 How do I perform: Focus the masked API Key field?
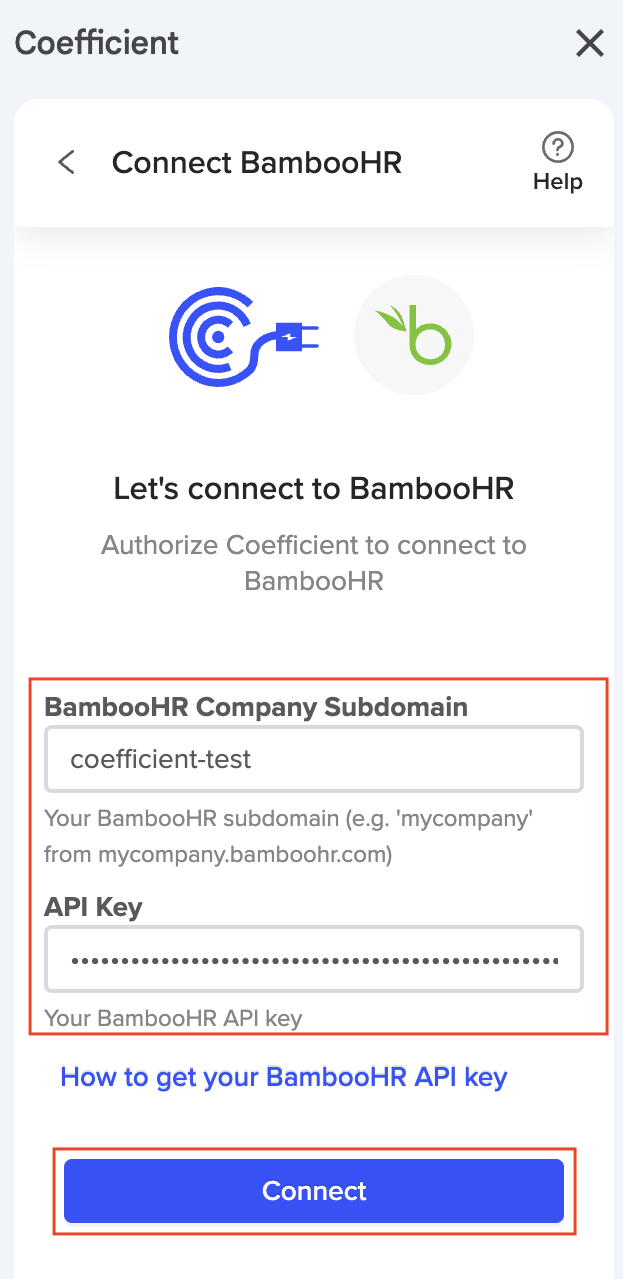click(x=314, y=959)
